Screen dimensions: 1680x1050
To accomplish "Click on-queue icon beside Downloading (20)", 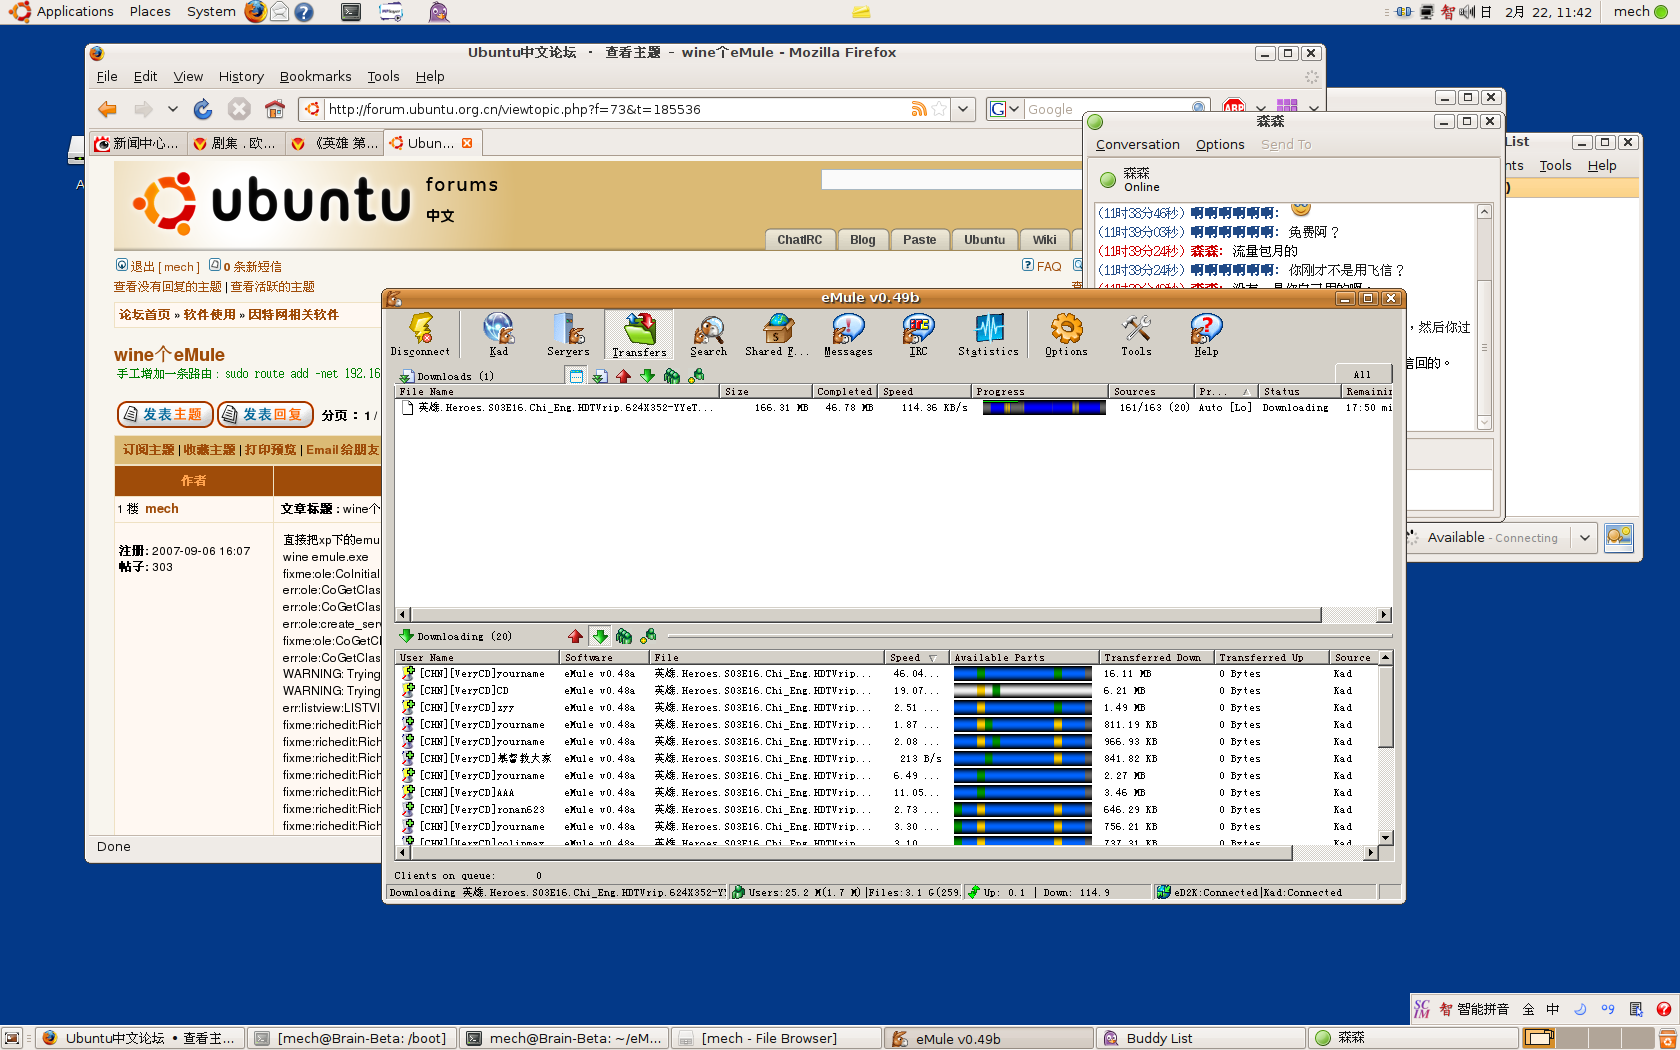I will pos(624,636).
